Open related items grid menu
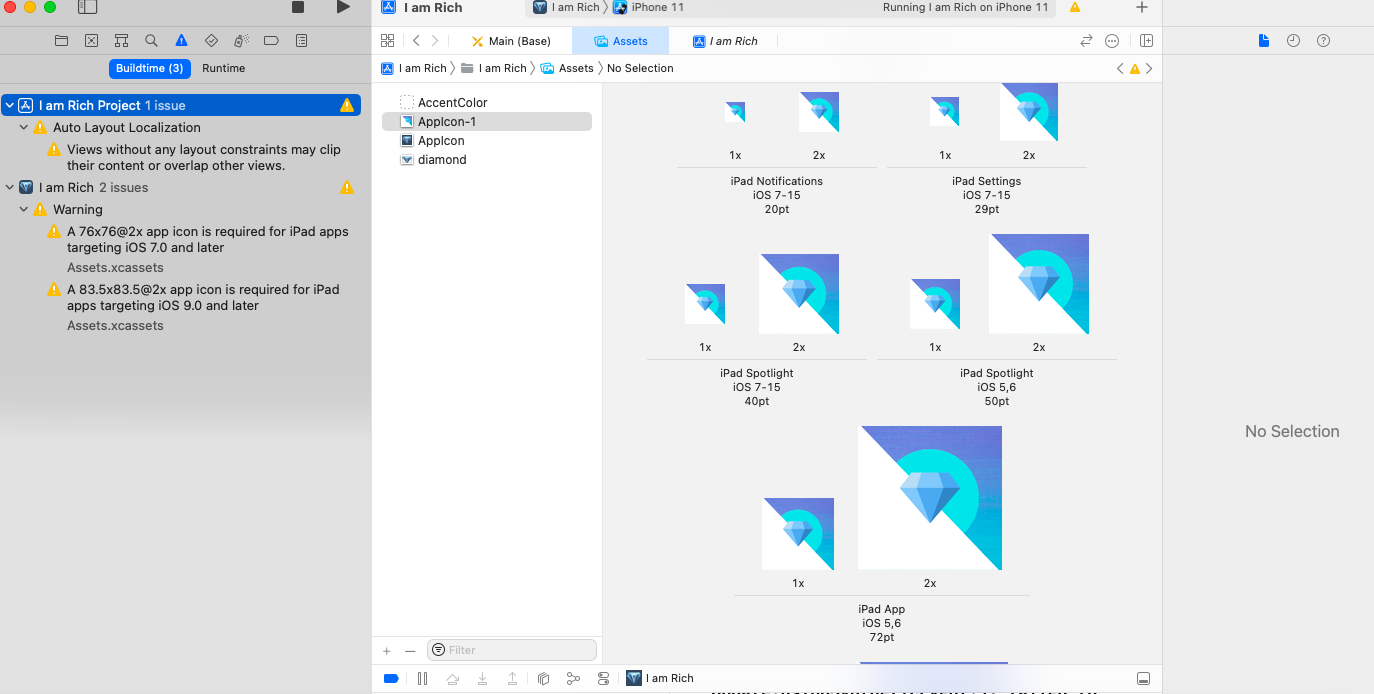This screenshot has height=694, width=1374. 388,41
